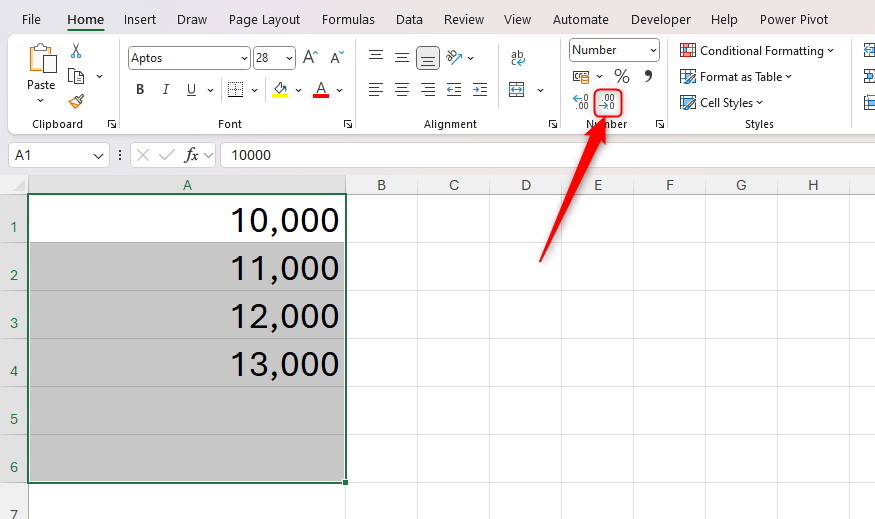Apply the yellow fill color swatch
This screenshot has height=519, width=875.
[x=279, y=90]
